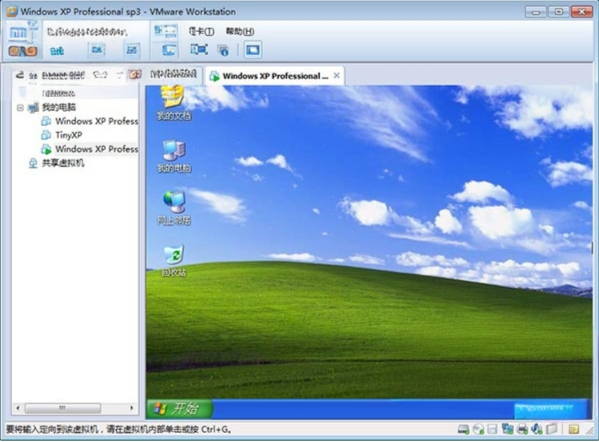
Task: Click the floppy drive status icon
Action: pyautogui.click(x=492, y=430)
